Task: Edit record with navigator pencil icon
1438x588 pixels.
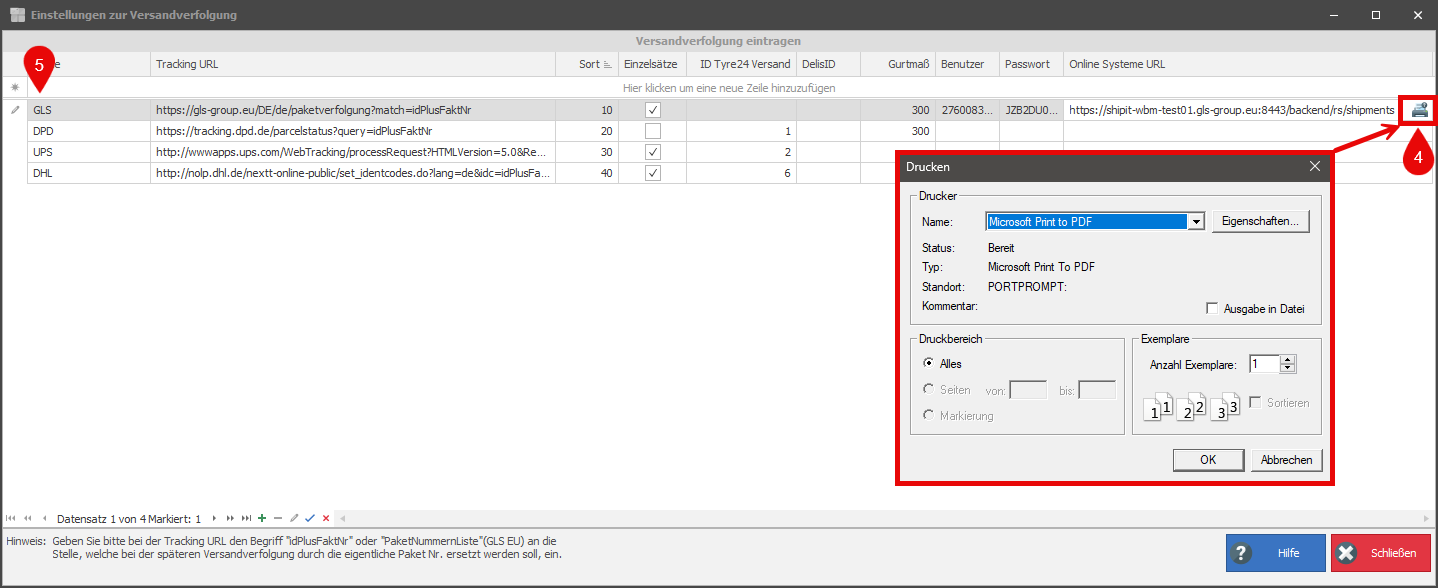Action: pyautogui.click(x=294, y=518)
